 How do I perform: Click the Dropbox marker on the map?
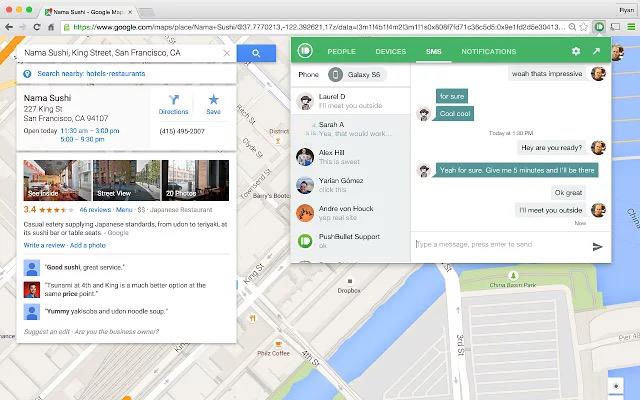point(350,281)
